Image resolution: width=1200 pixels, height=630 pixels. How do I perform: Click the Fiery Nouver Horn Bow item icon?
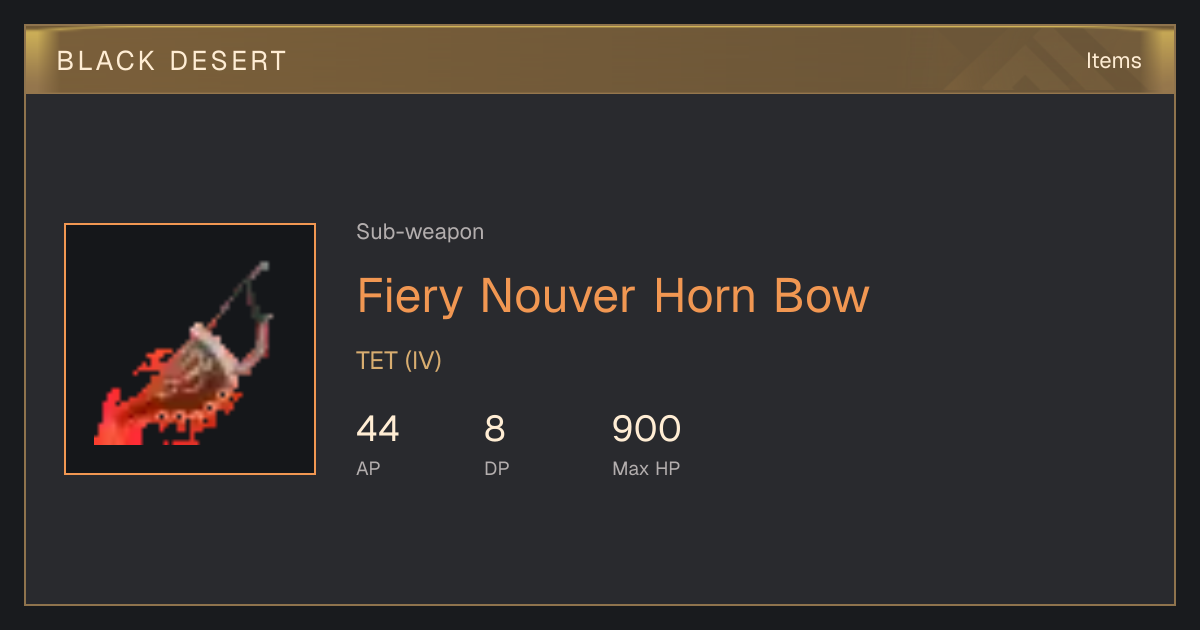tap(190, 349)
